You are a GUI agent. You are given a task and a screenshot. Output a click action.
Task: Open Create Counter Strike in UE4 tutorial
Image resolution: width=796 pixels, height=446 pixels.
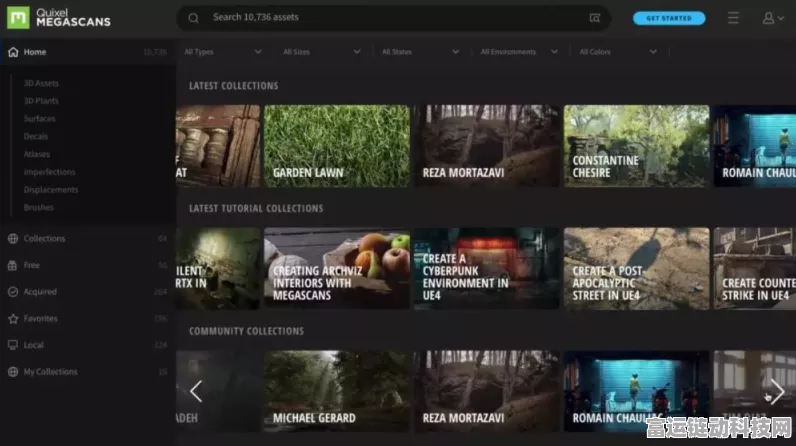click(755, 268)
